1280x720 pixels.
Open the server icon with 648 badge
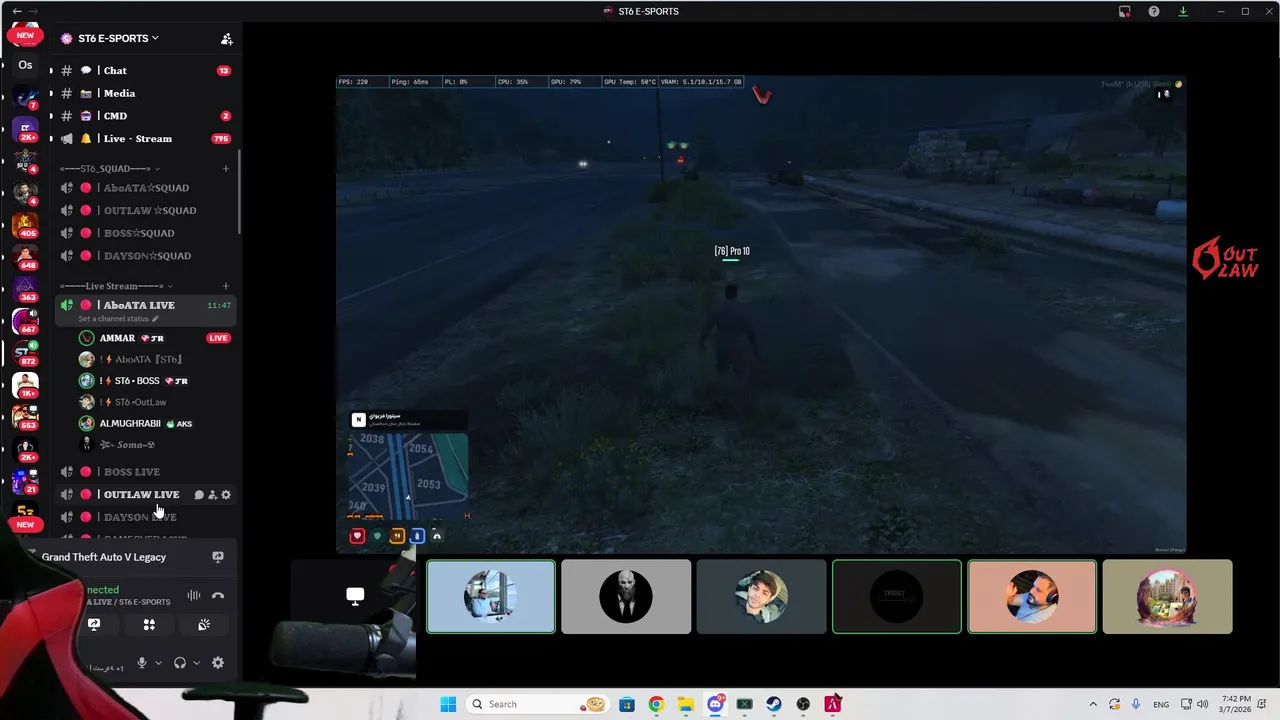tap(25, 257)
